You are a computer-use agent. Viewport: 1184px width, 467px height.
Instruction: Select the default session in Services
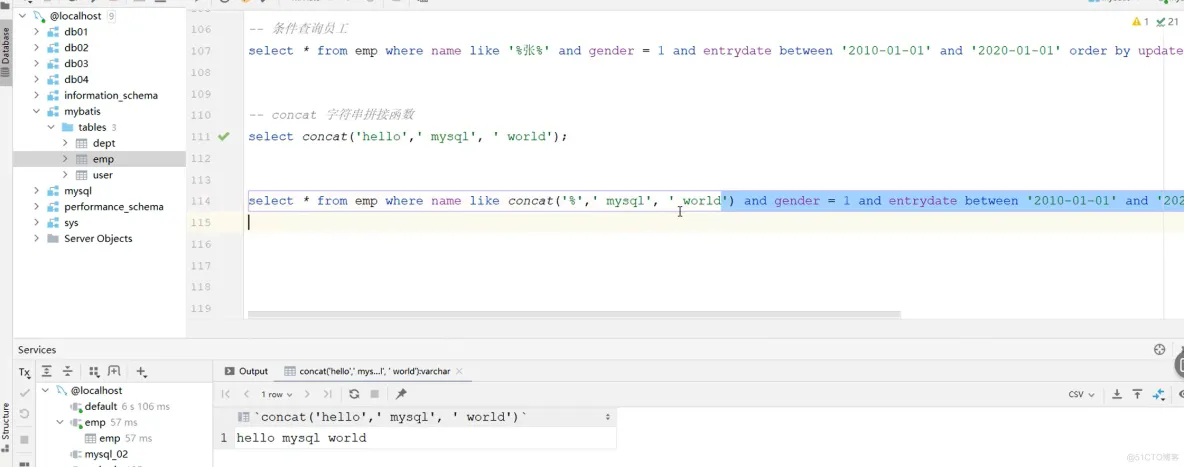tap(100, 407)
